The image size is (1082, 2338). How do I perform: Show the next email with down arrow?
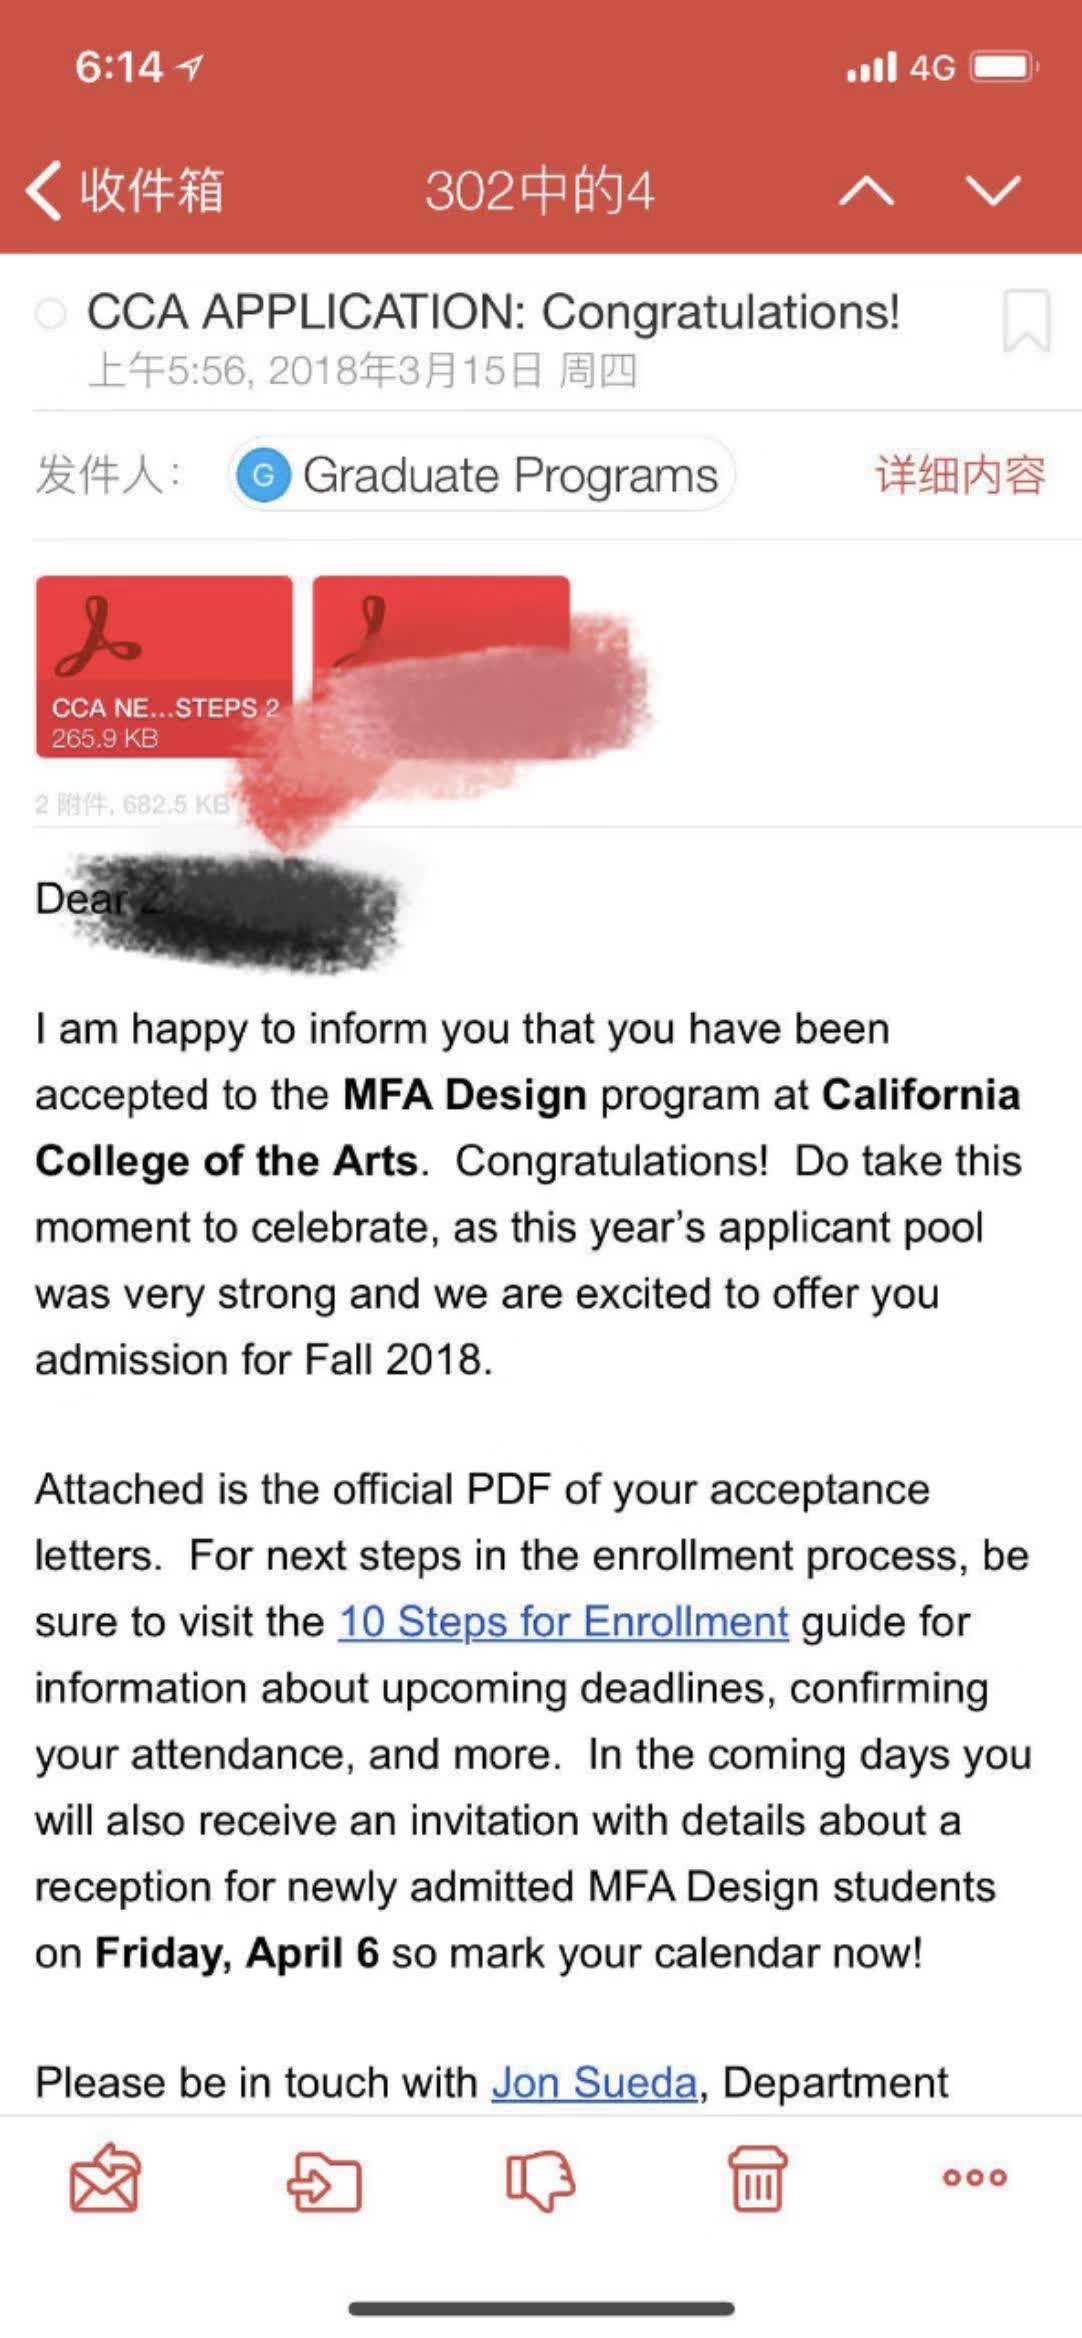(992, 190)
